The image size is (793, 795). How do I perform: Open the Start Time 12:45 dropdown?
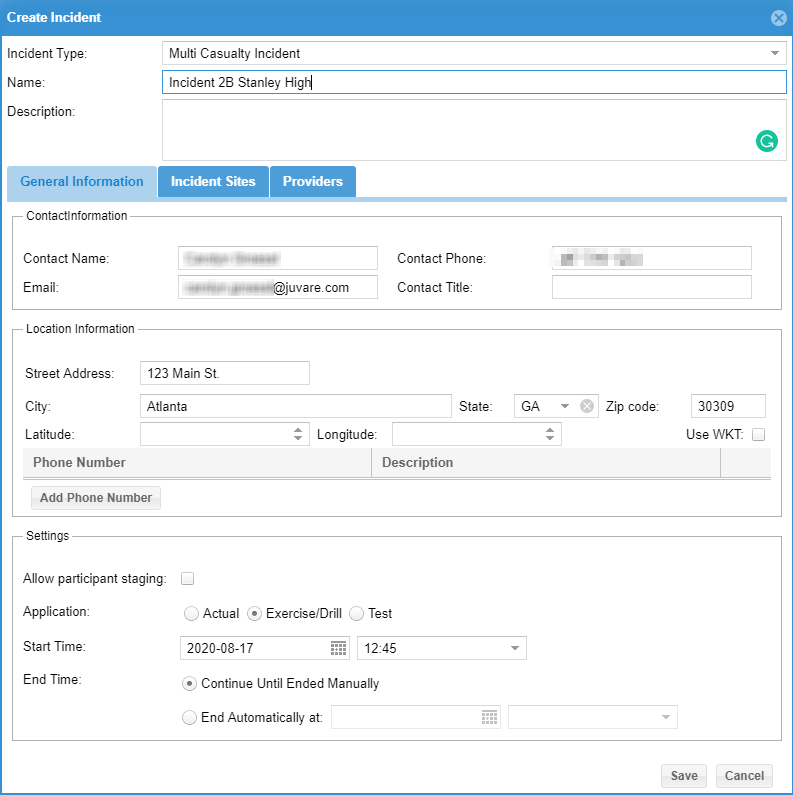pyautogui.click(x=515, y=648)
